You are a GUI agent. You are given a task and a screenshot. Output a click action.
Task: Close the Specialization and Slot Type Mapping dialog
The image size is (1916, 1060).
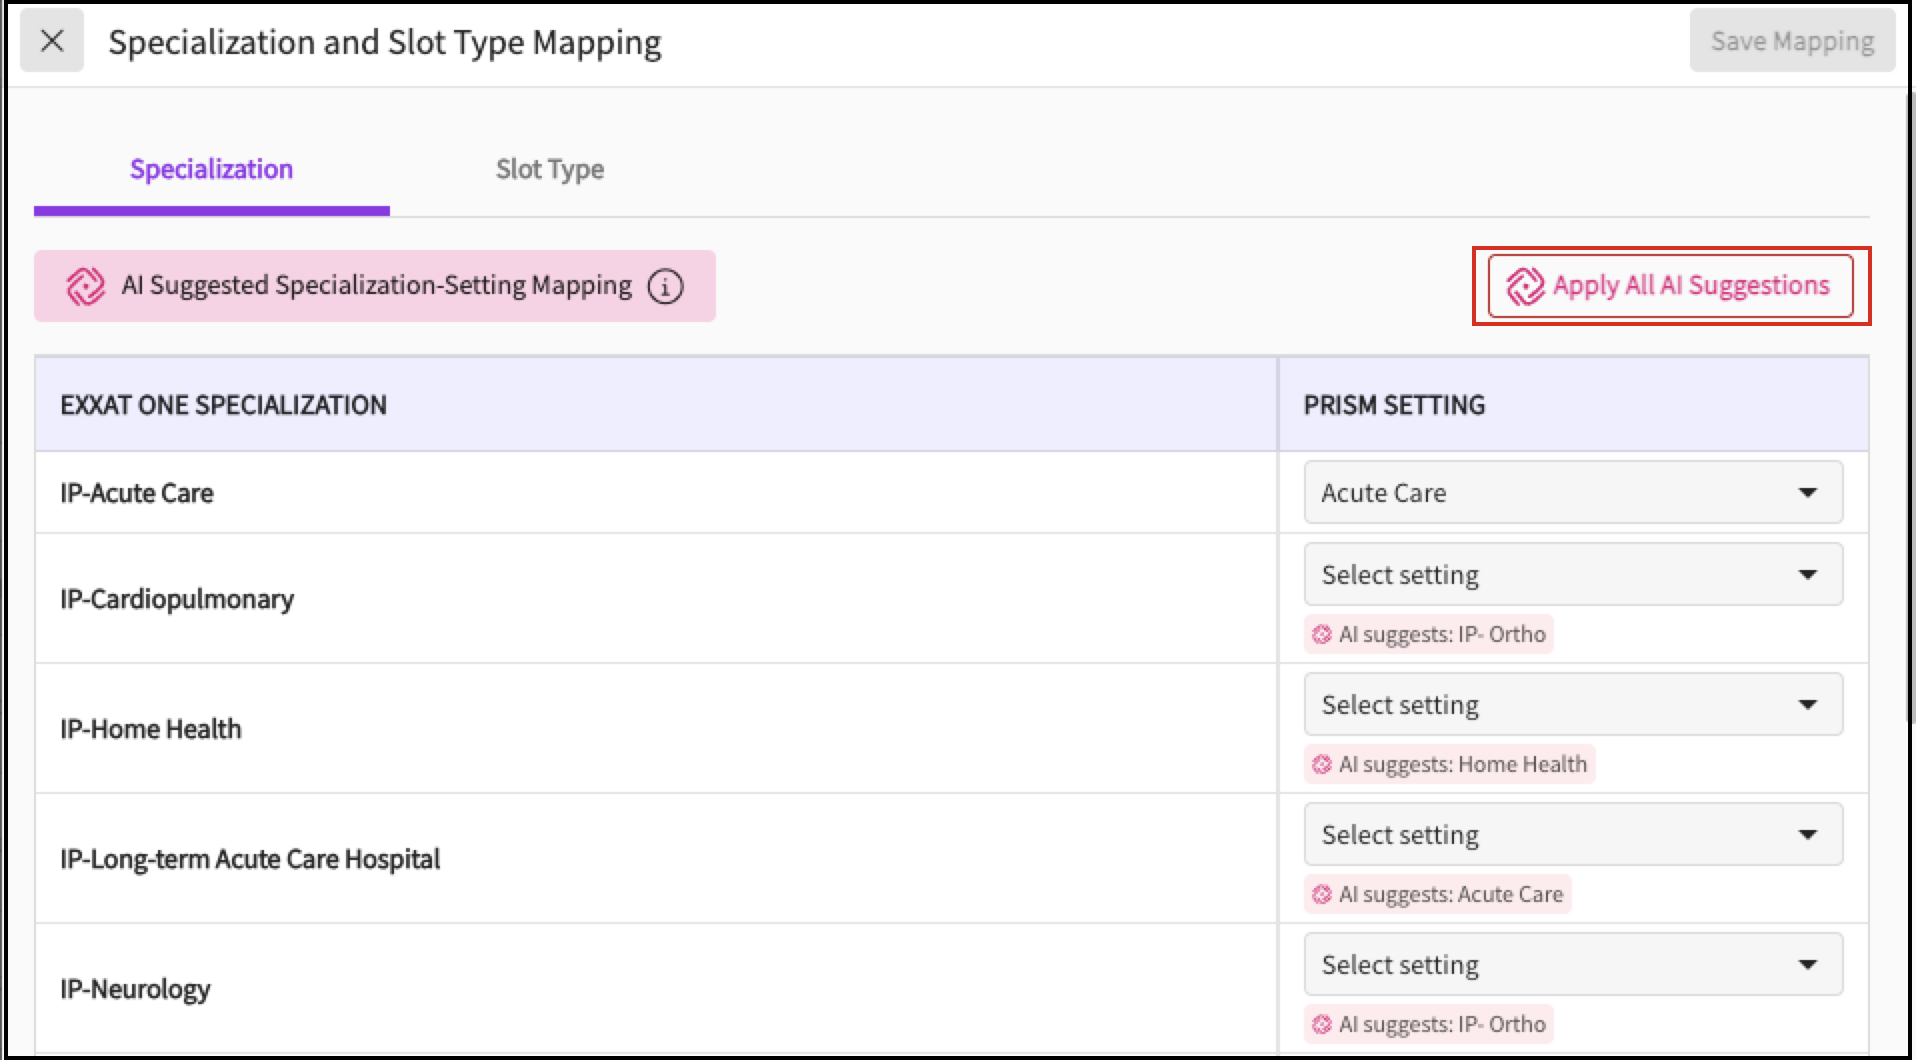point(52,41)
